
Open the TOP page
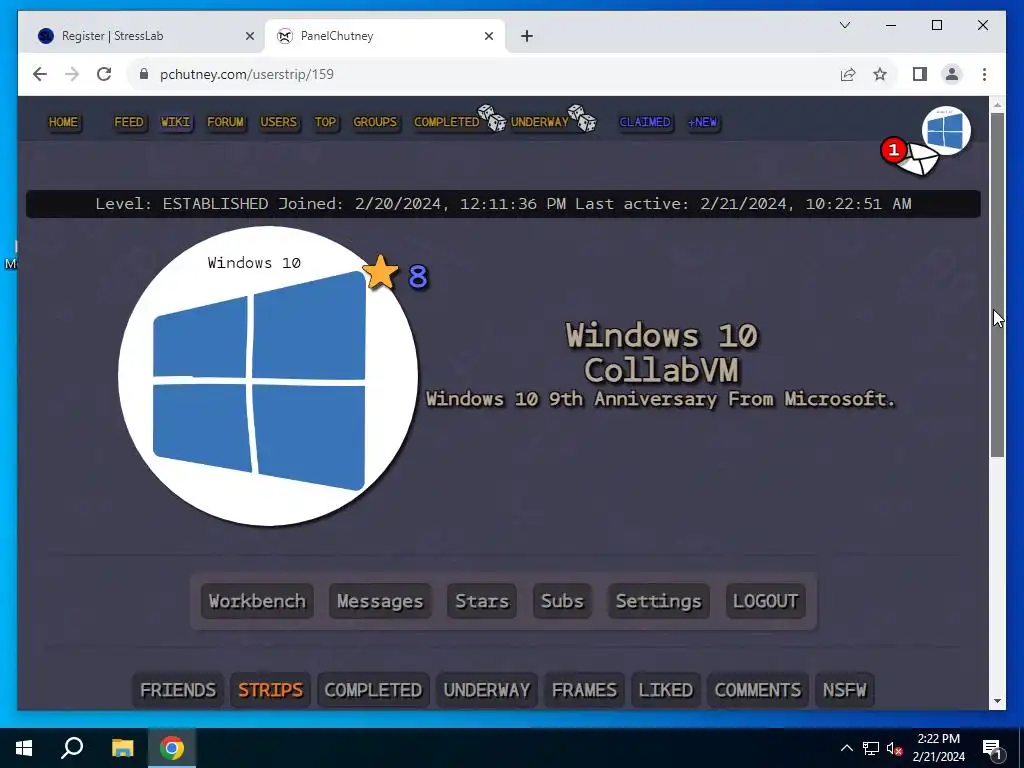tap(325, 122)
